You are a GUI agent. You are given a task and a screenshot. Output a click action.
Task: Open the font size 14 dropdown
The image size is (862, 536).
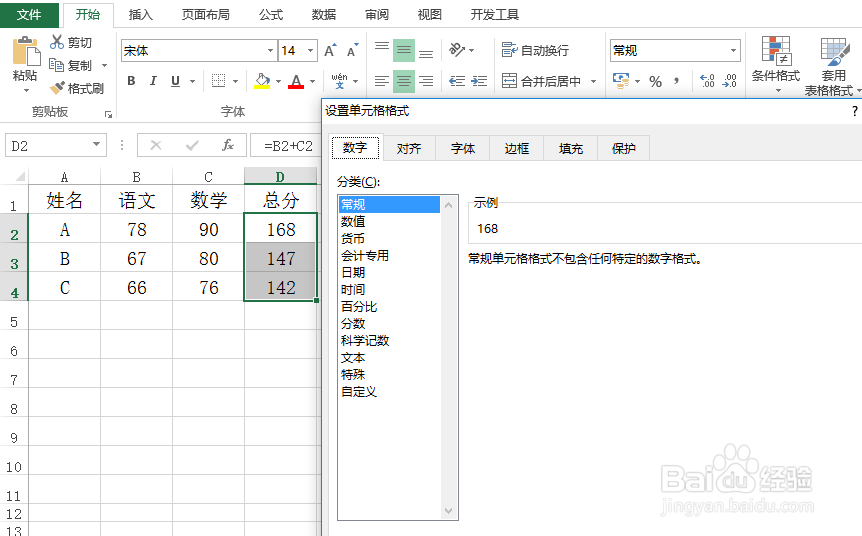[x=311, y=51]
